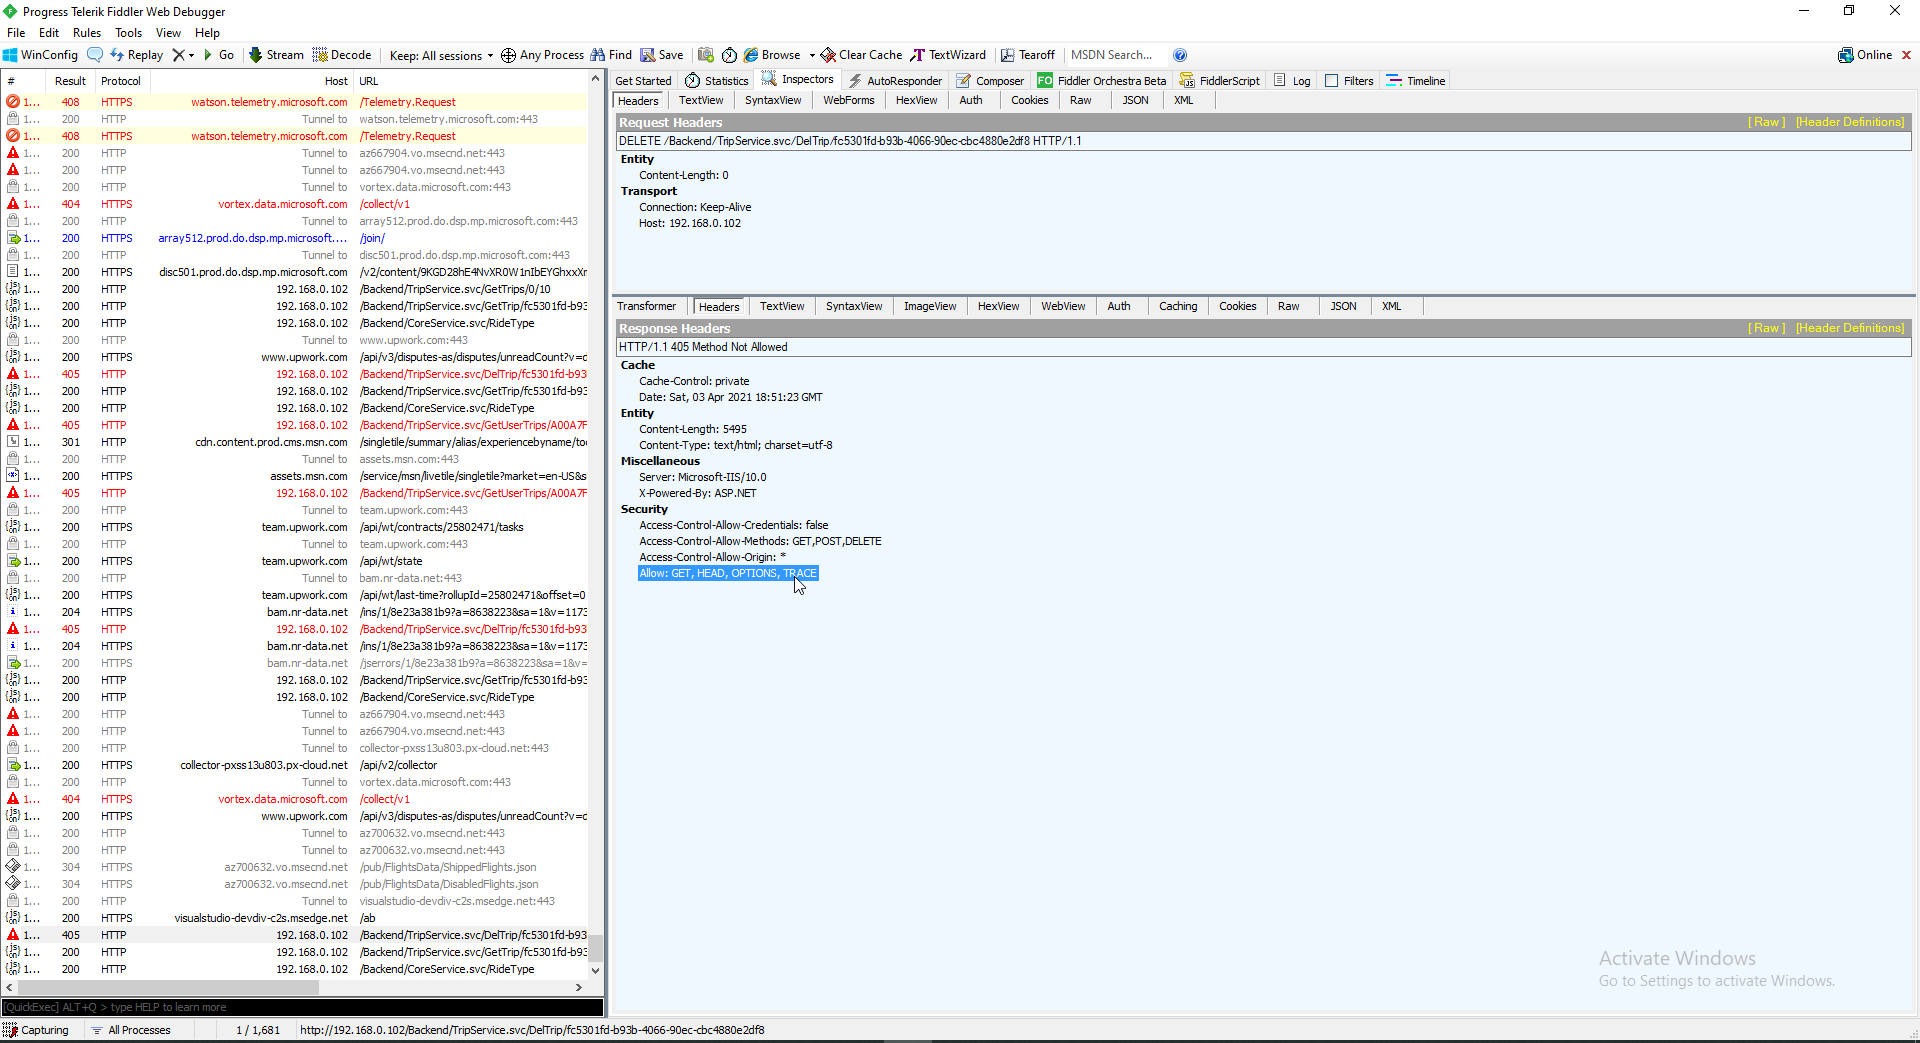Select the 'Server: Microsoft-IIS/10.0' response header
The height and width of the screenshot is (1043, 1920).
[x=703, y=477]
